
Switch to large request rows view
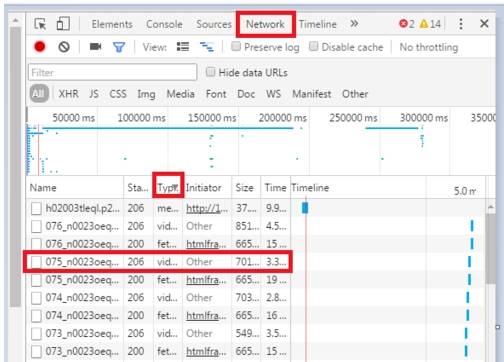click(183, 47)
